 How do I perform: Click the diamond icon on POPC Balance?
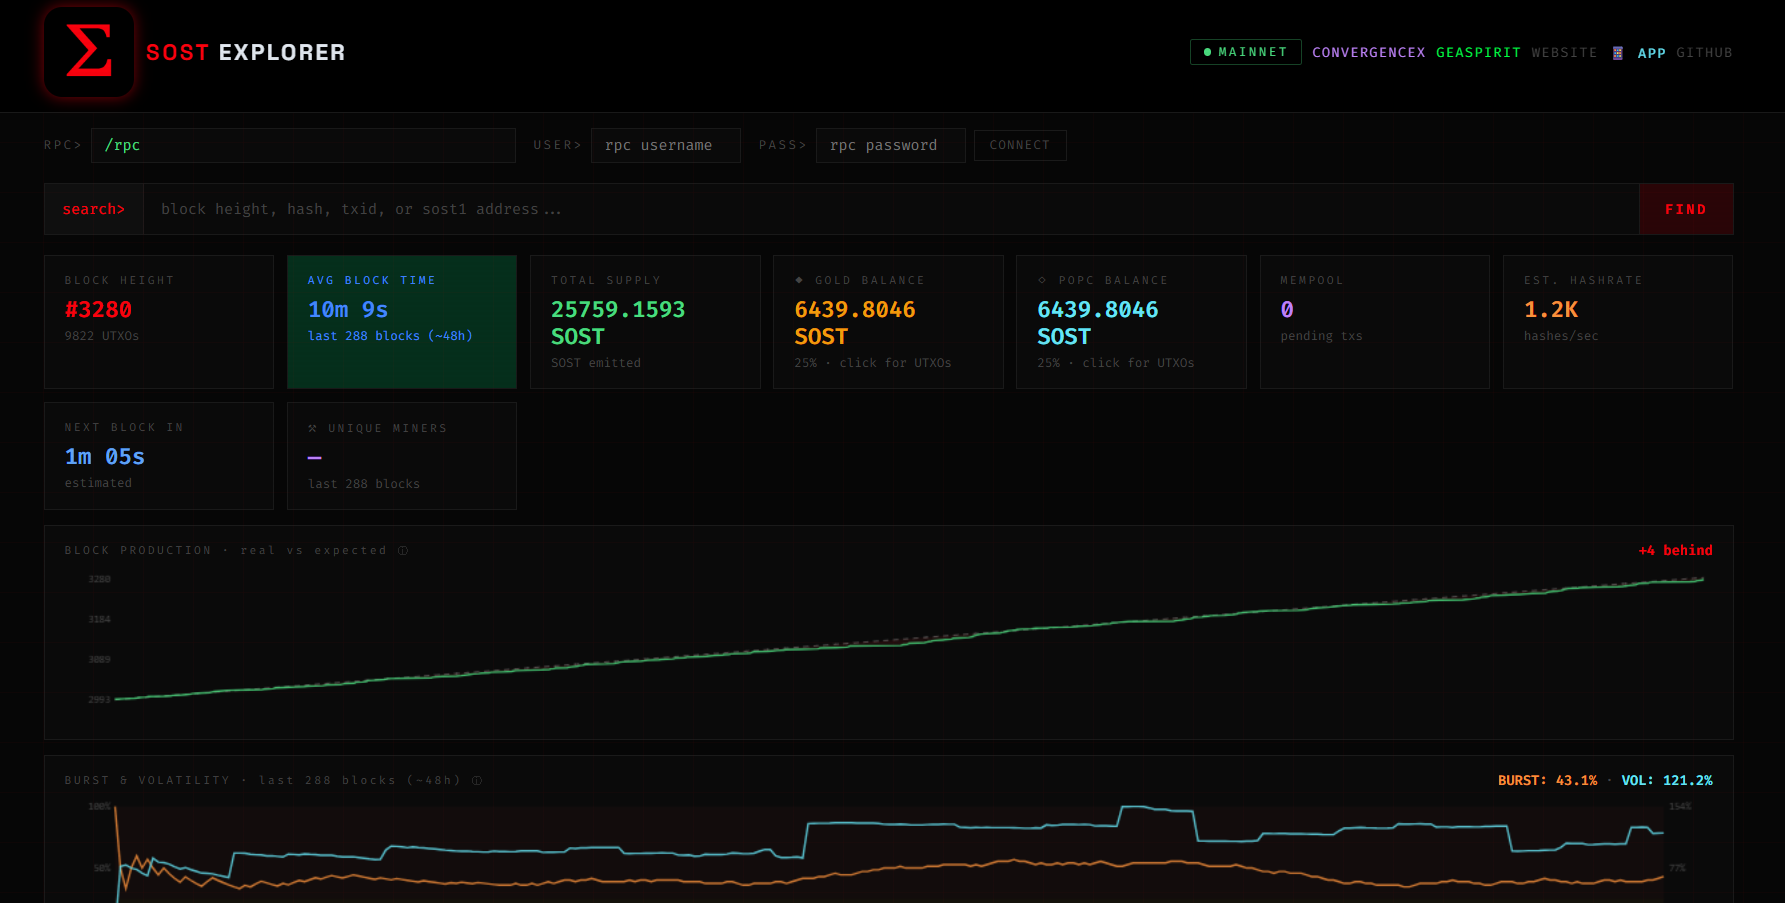point(1042,280)
